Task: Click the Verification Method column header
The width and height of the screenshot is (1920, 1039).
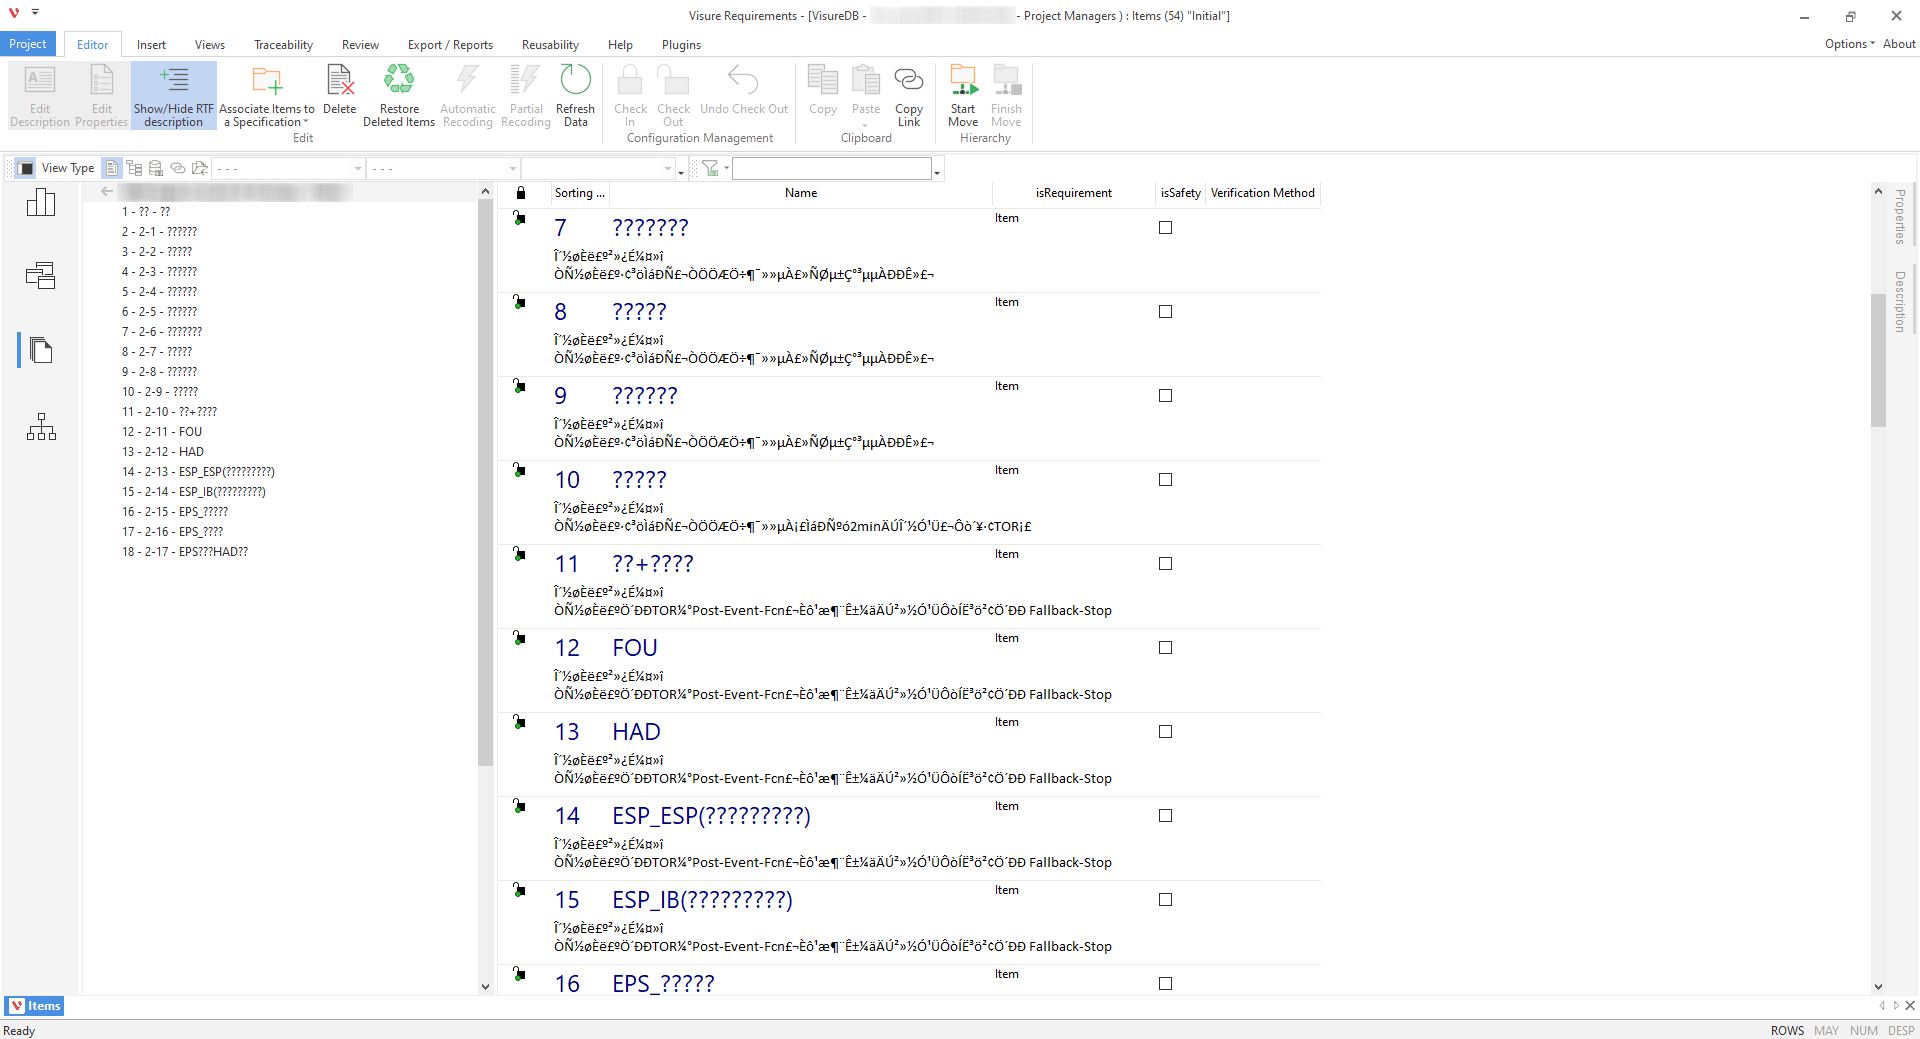Action: pos(1263,193)
